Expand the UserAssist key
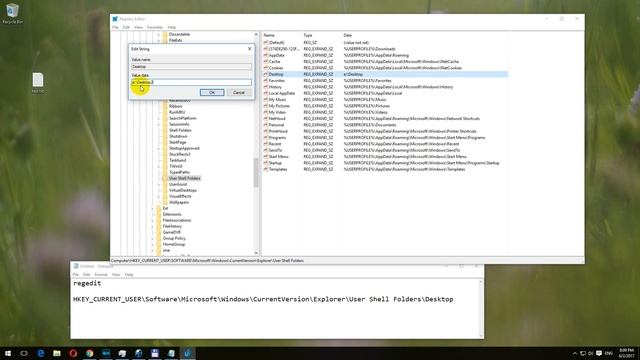Viewport: 640px width, 360px height. [159, 184]
